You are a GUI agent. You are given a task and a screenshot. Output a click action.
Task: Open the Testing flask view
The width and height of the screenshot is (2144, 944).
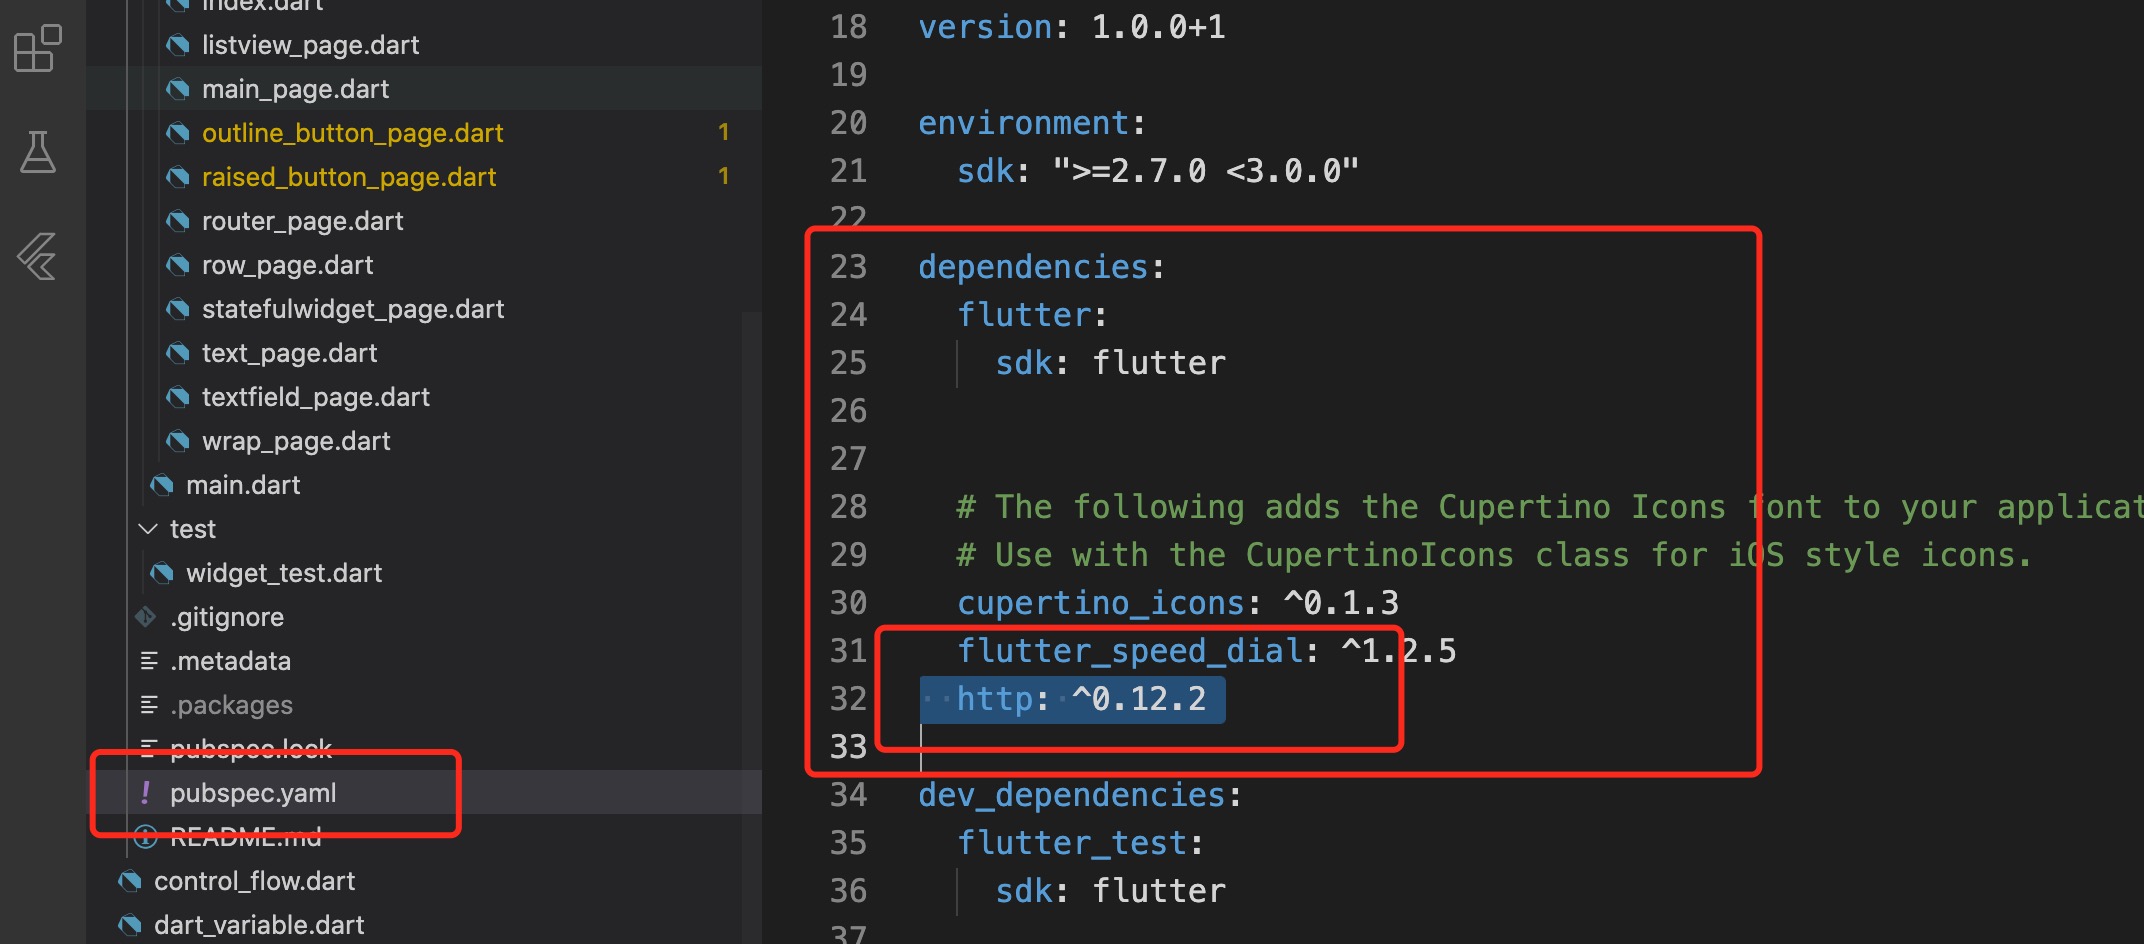click(x=38, y=152)
